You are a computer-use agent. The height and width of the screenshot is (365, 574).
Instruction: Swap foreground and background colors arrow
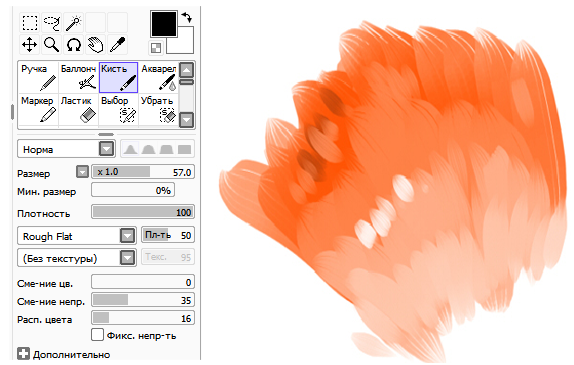click(186, 17)
